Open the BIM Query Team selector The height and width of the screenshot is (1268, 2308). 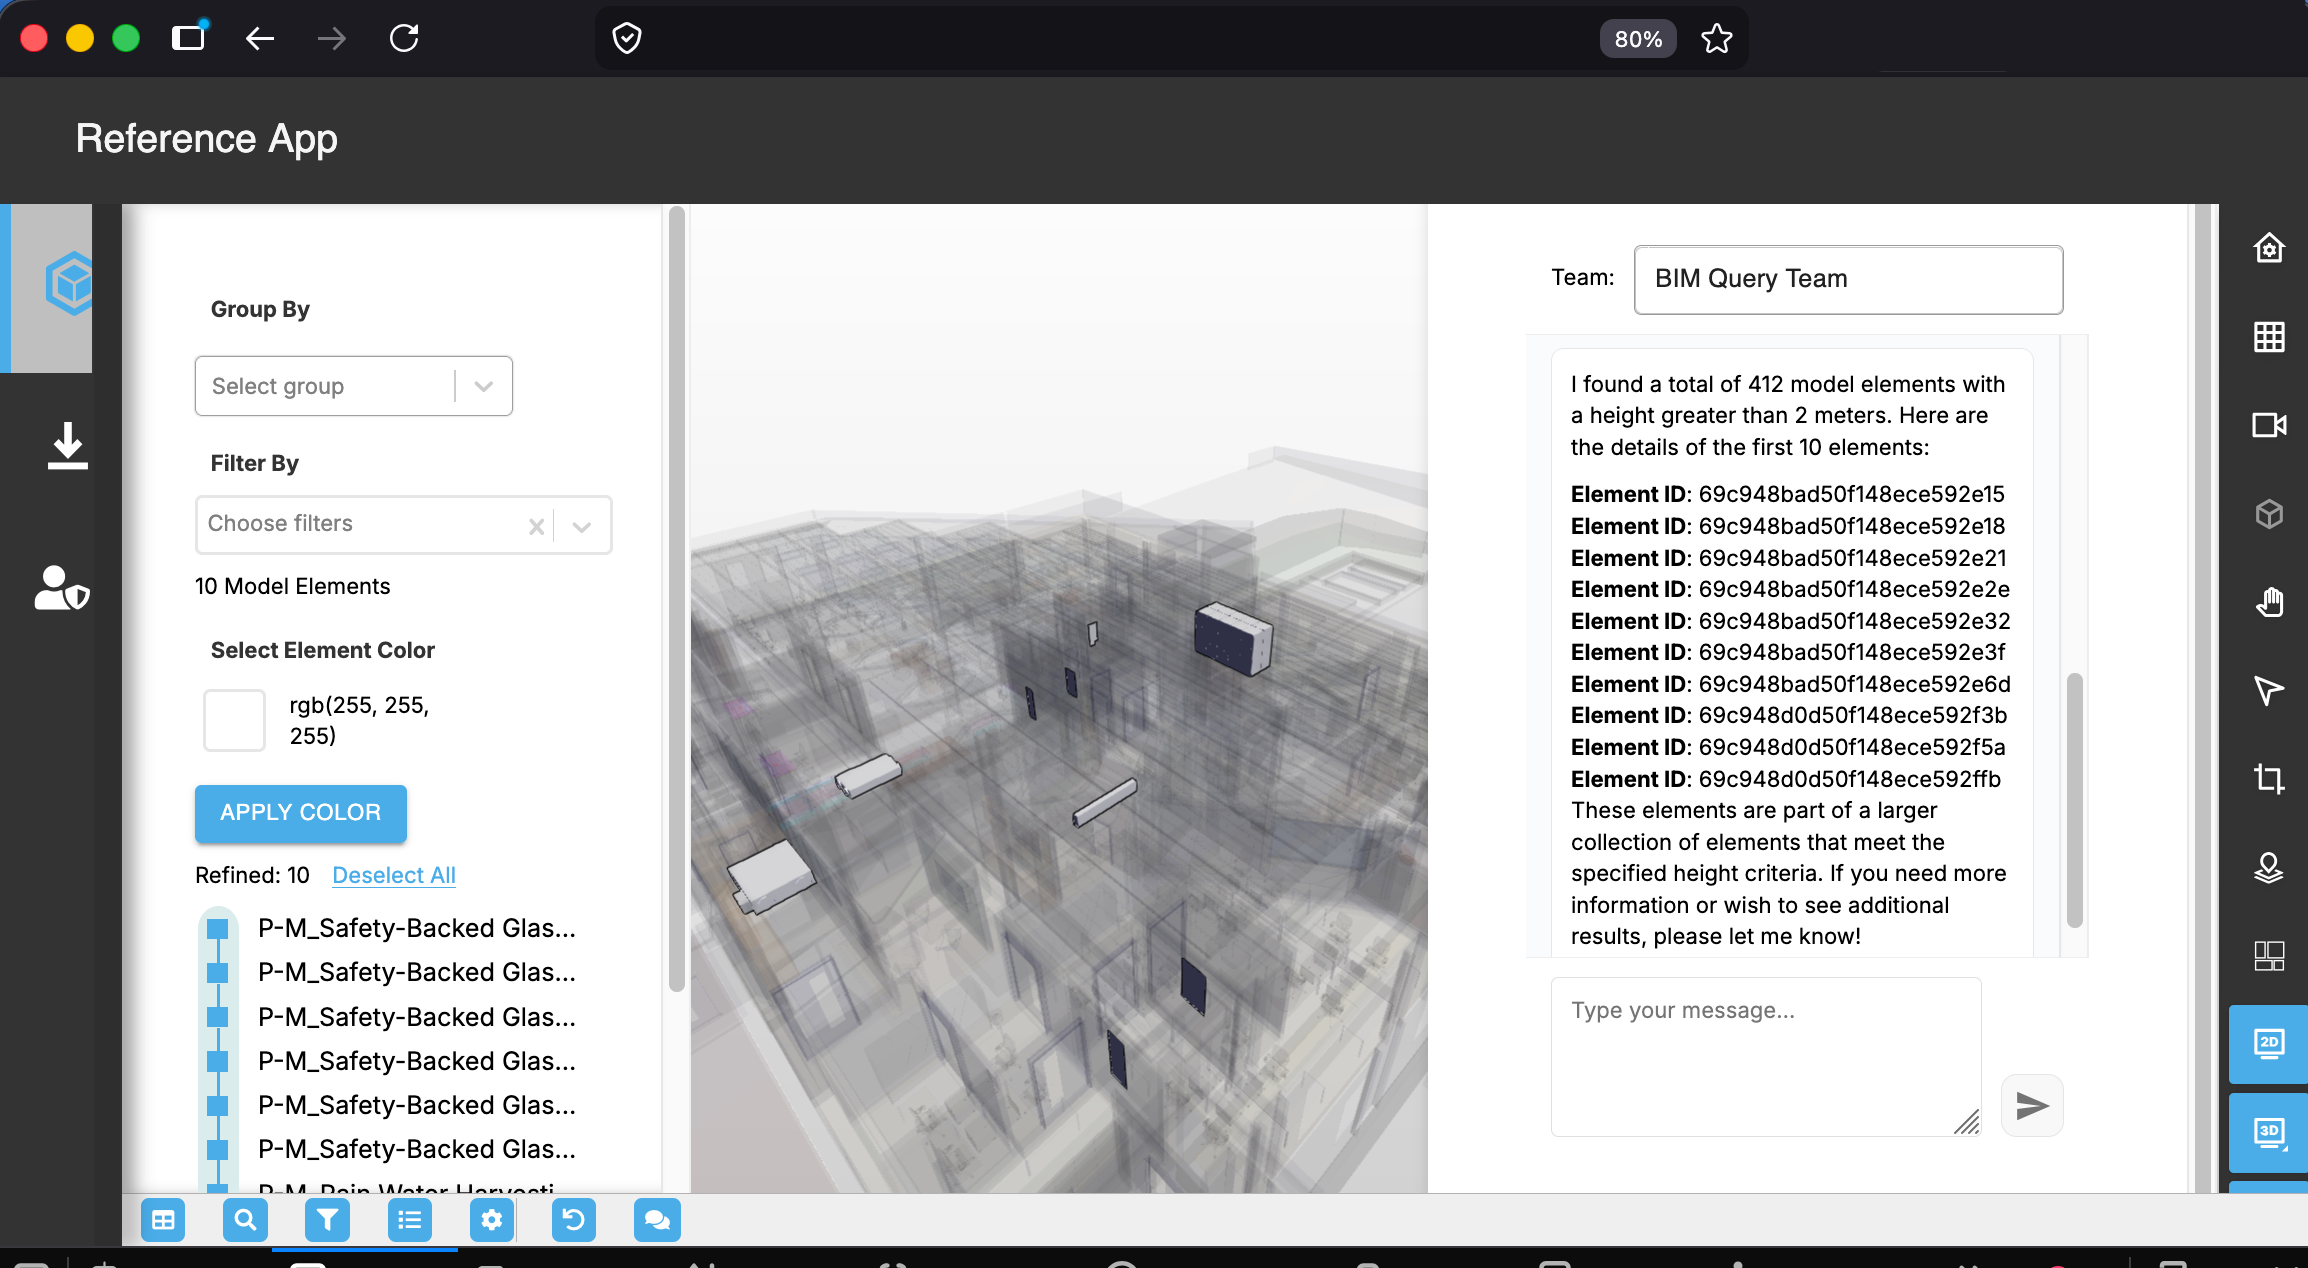pos(1847,279)
